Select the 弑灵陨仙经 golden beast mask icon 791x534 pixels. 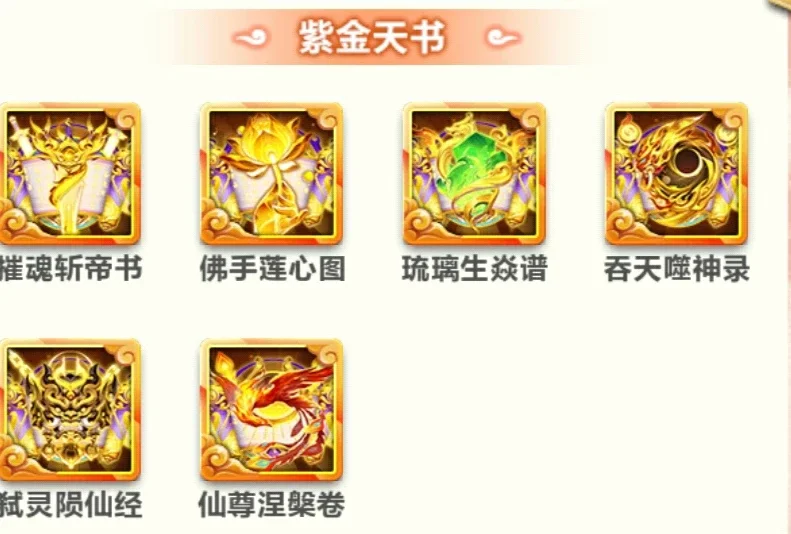[x=70, y=409]
